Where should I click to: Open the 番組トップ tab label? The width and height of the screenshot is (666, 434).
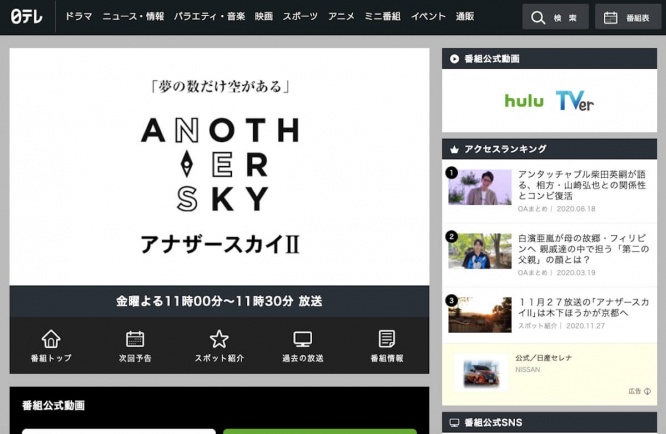[x=51, y=358]
